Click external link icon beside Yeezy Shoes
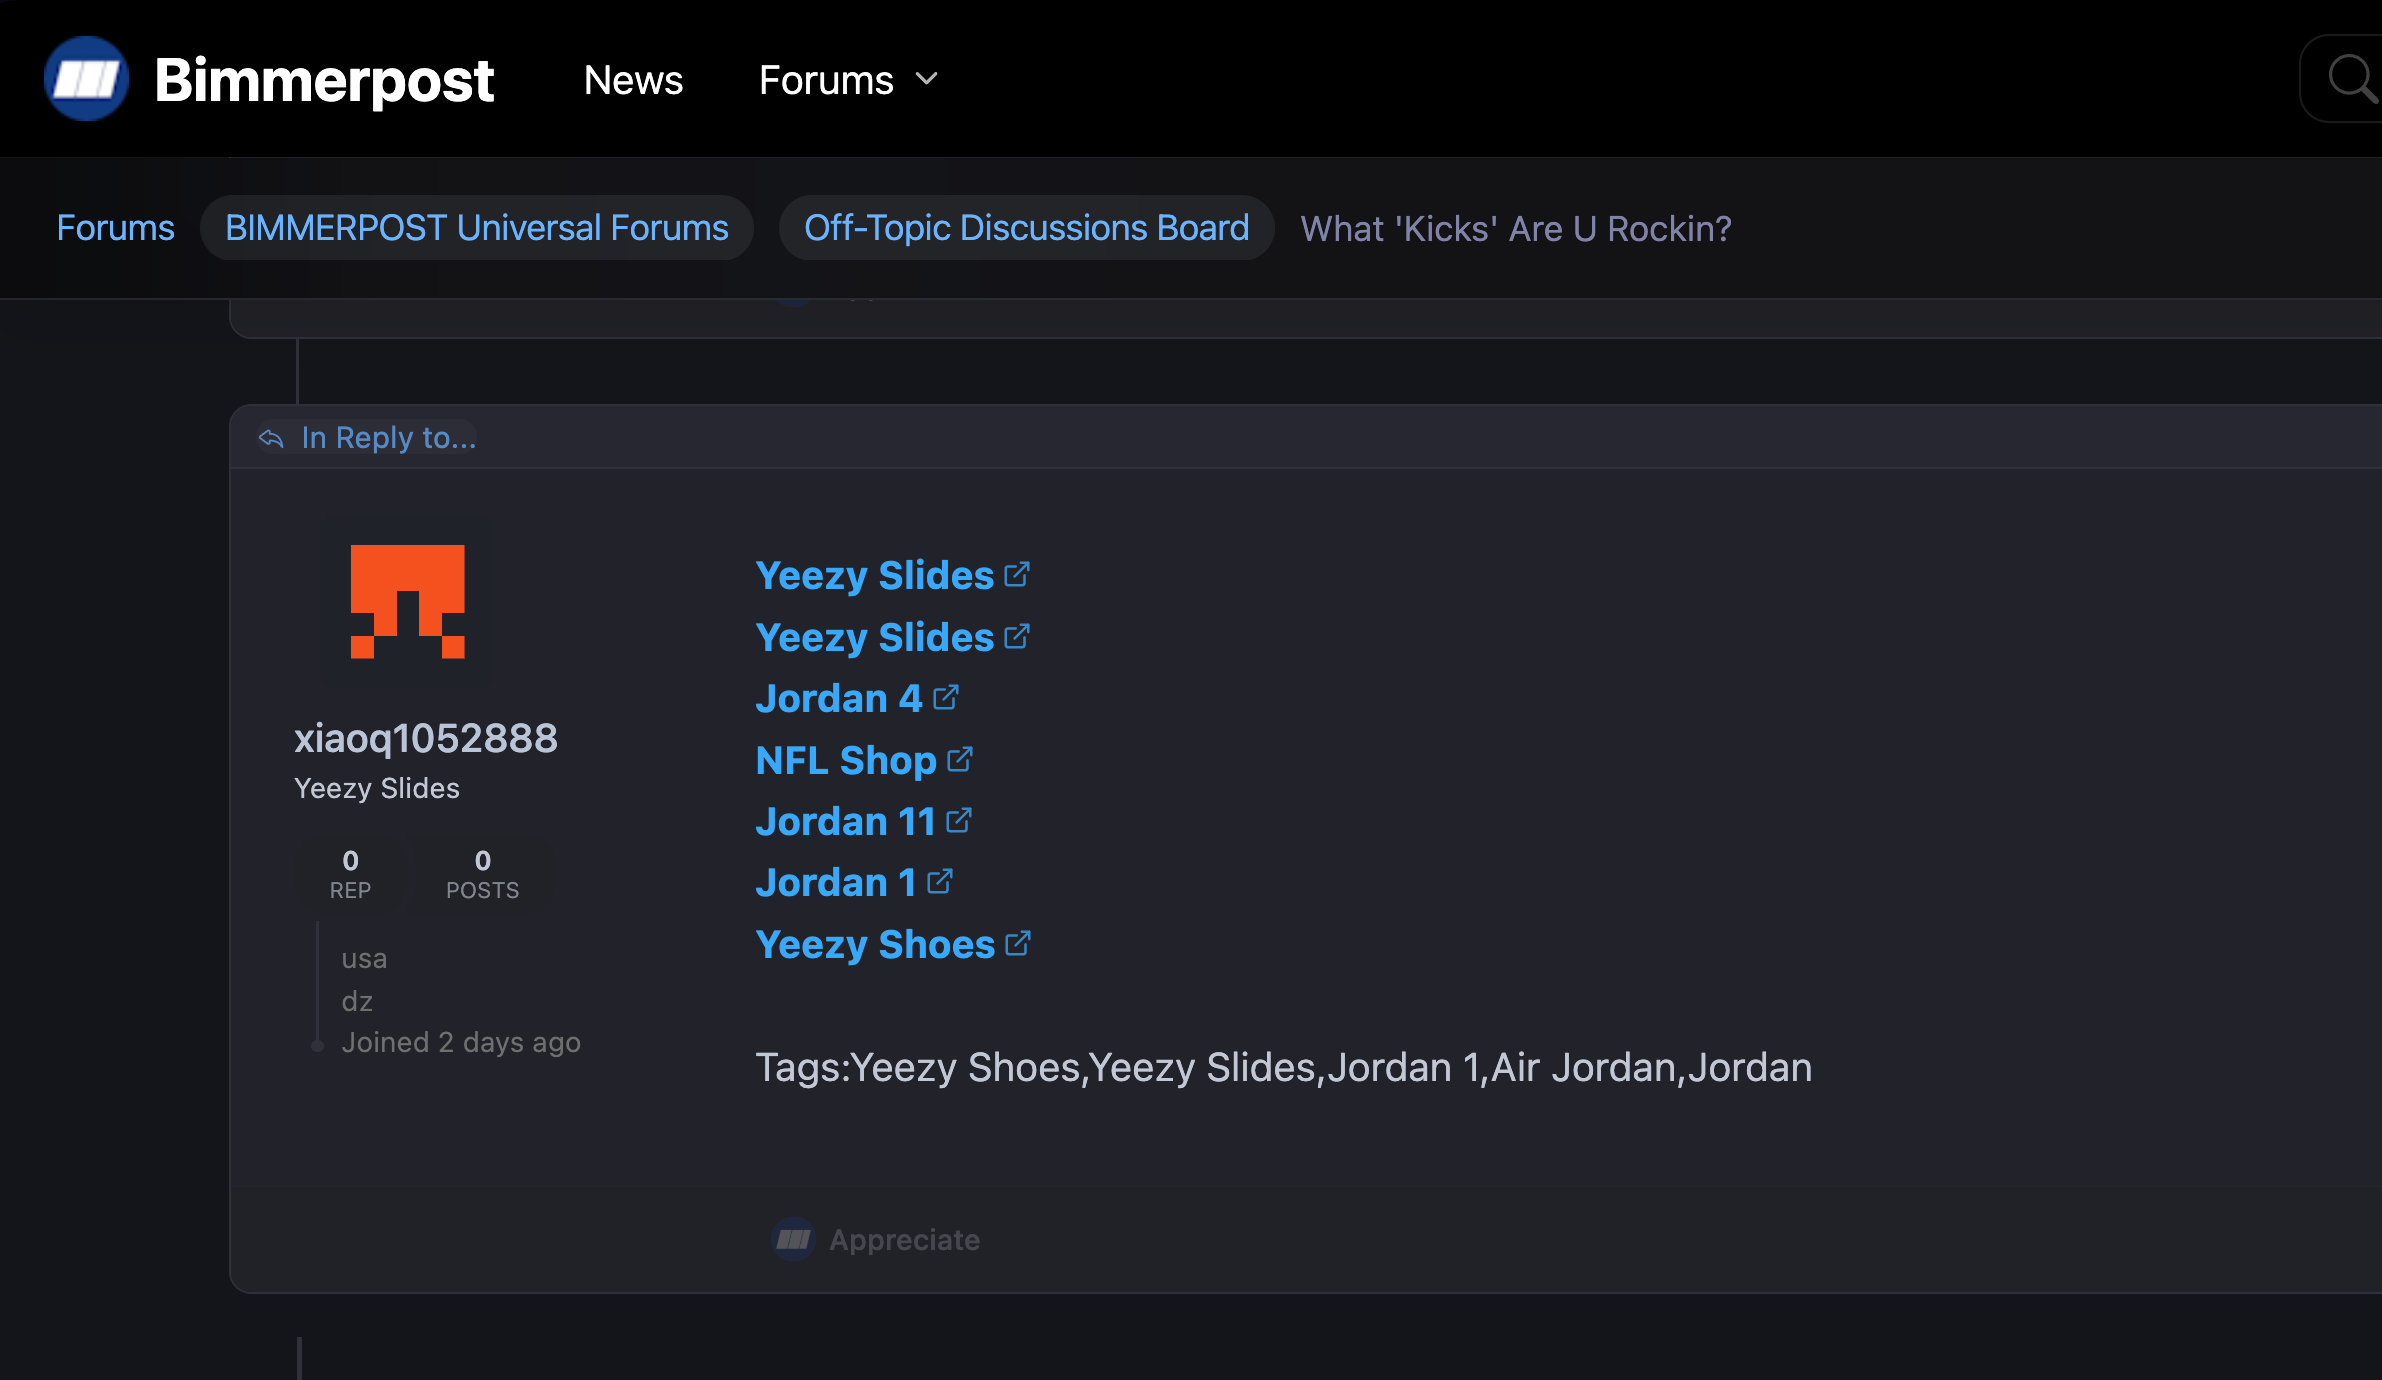Screen dimensions: 2382x1380 1018,943
